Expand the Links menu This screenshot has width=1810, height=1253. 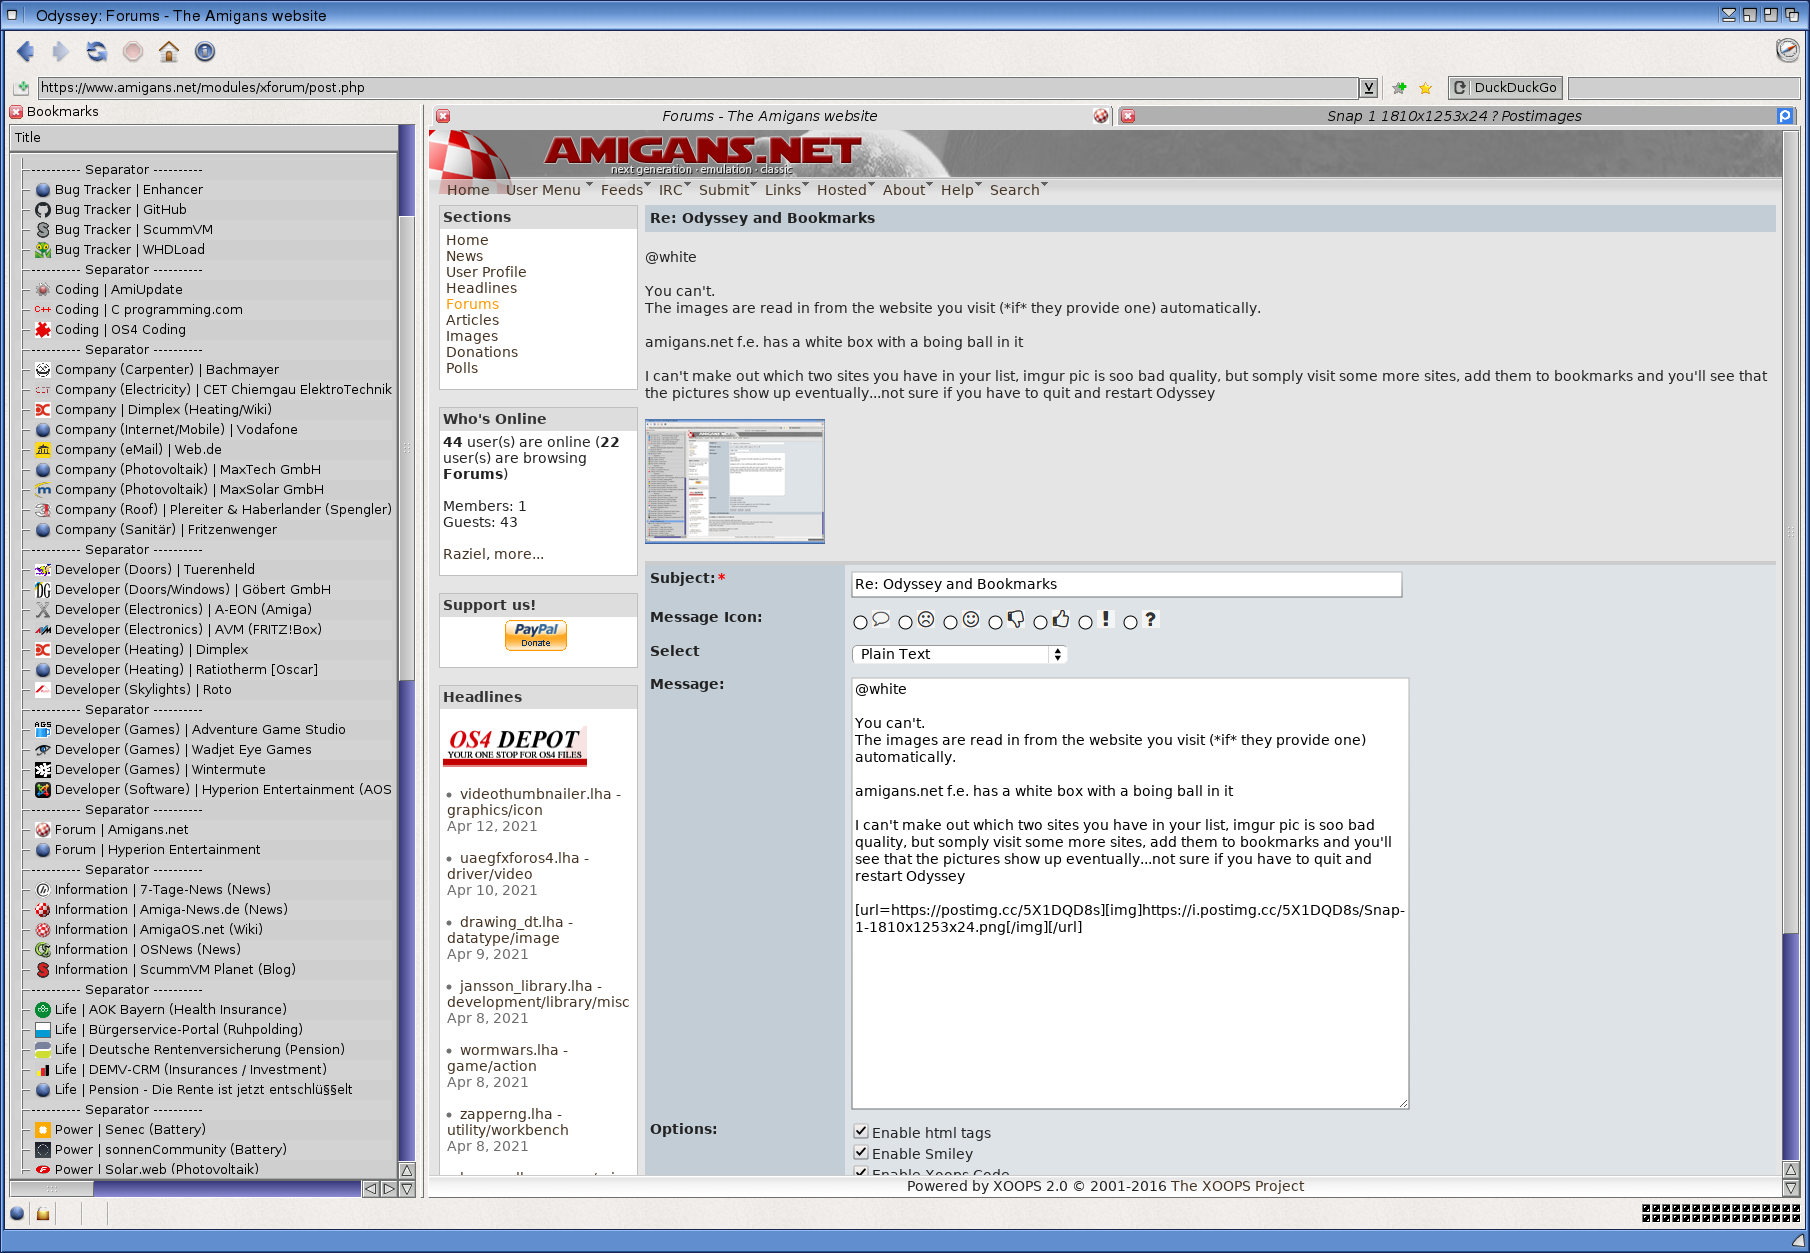tap(787, 189)
